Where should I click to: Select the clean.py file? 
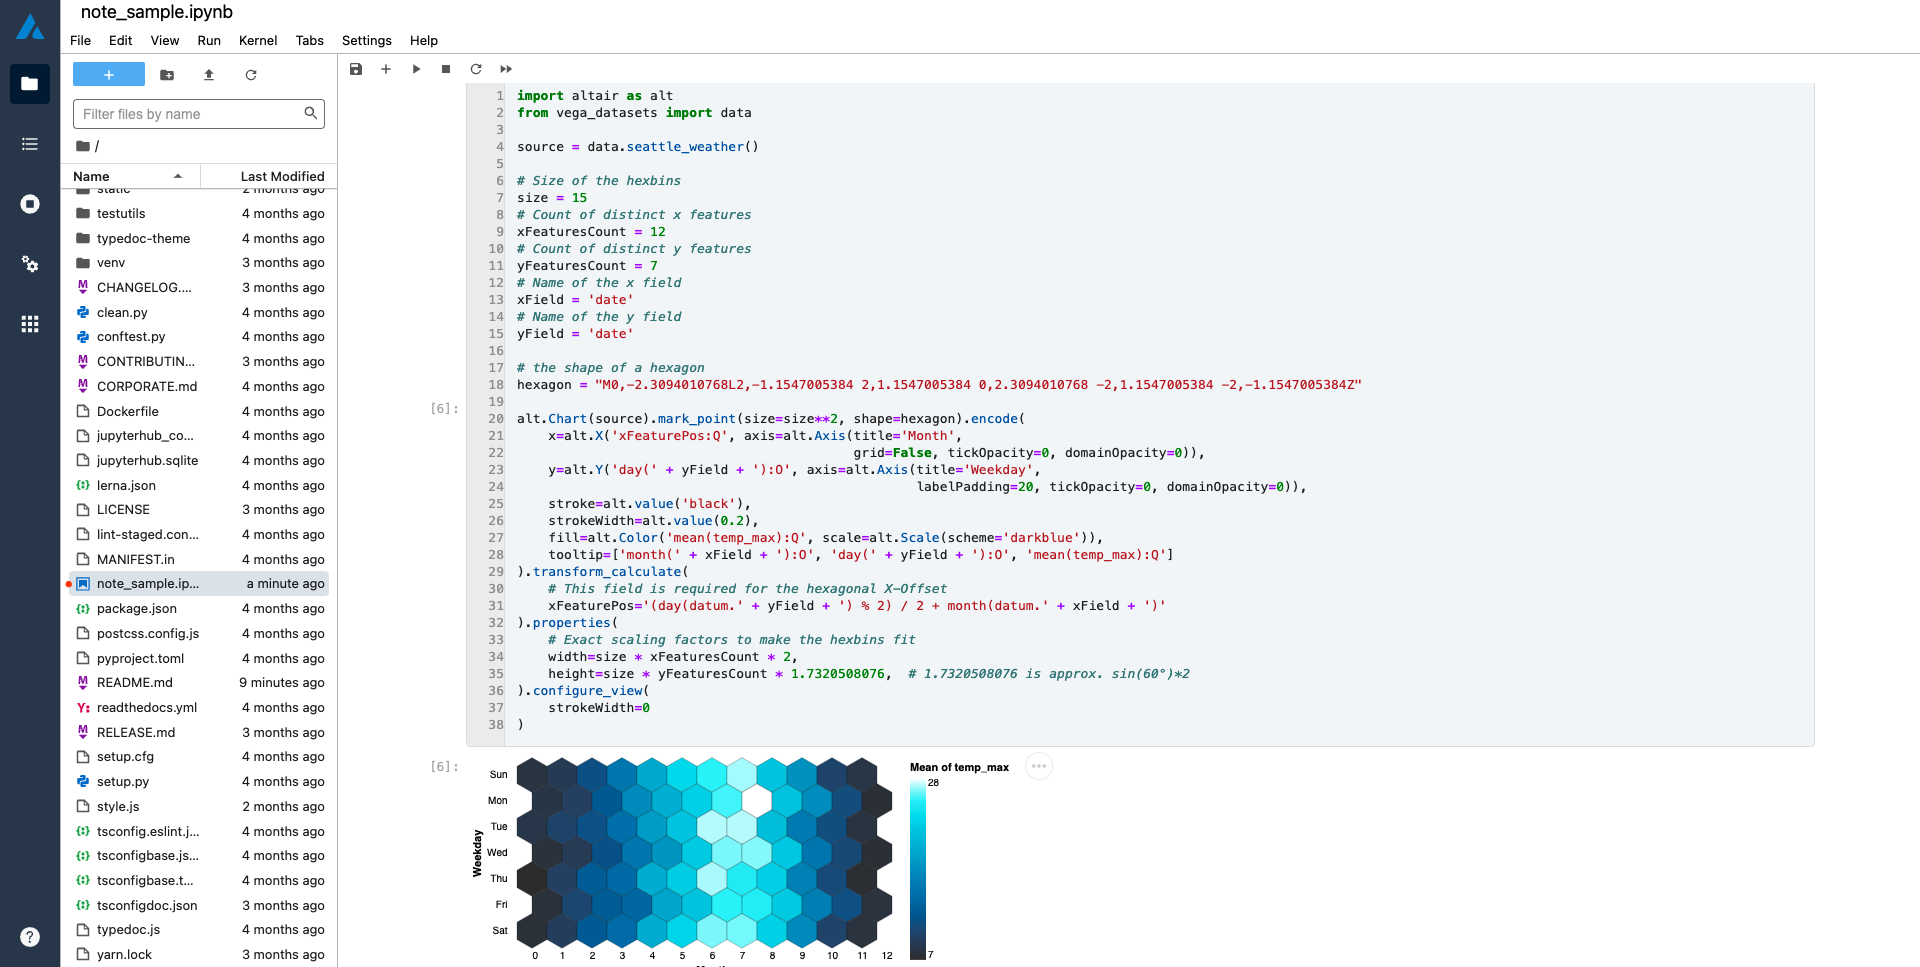tap(200, 313)
